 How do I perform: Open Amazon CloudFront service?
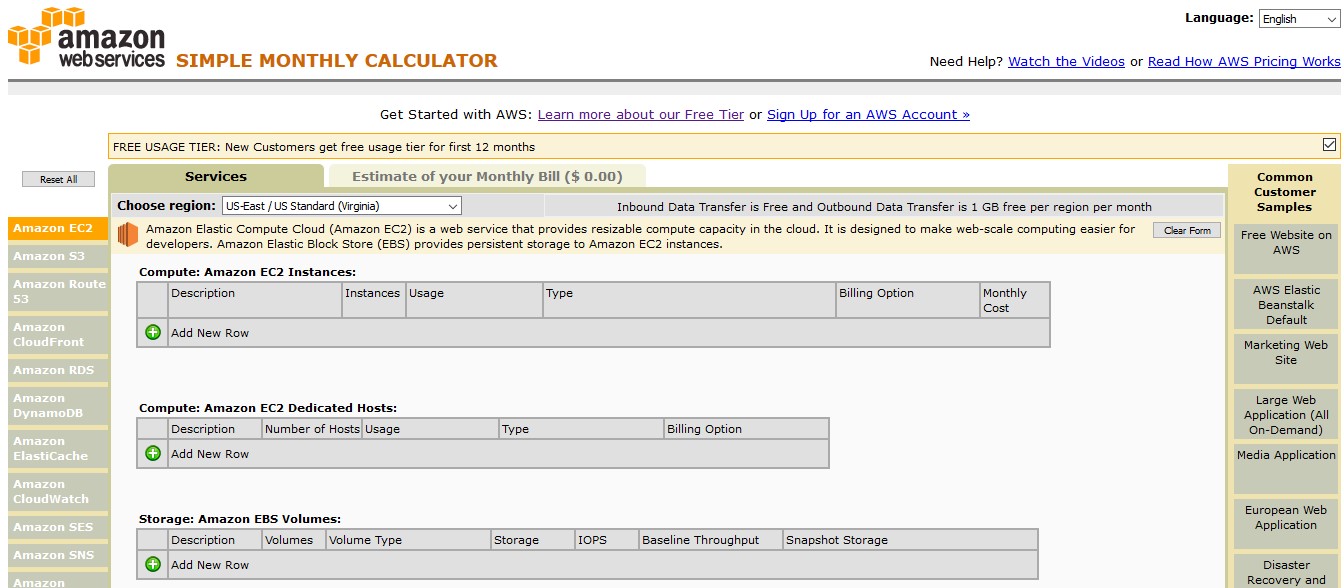pyautogui.click(x=57, y=334)
